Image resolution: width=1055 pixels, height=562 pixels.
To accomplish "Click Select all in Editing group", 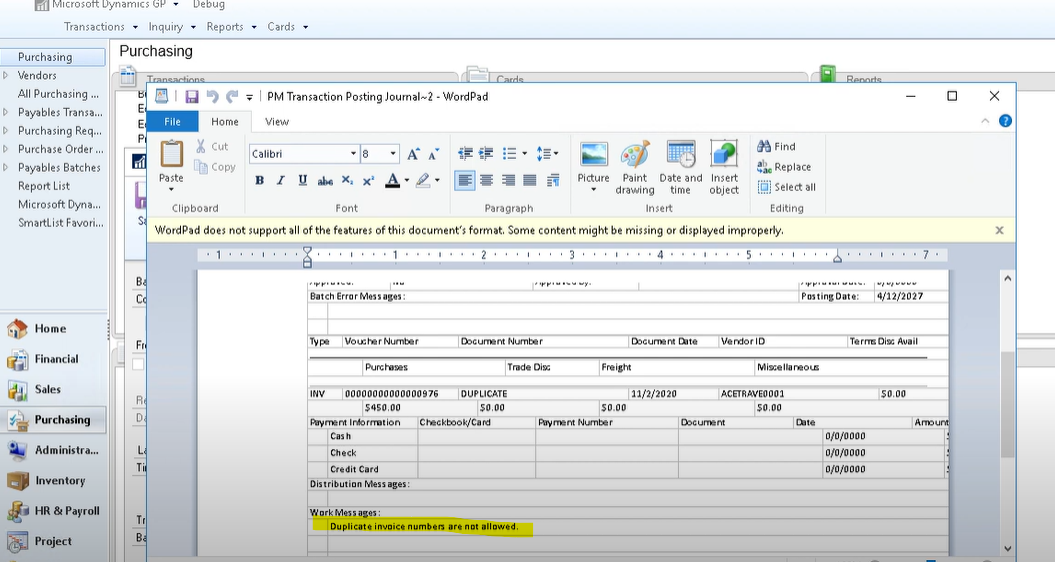I will pos(786,187).
